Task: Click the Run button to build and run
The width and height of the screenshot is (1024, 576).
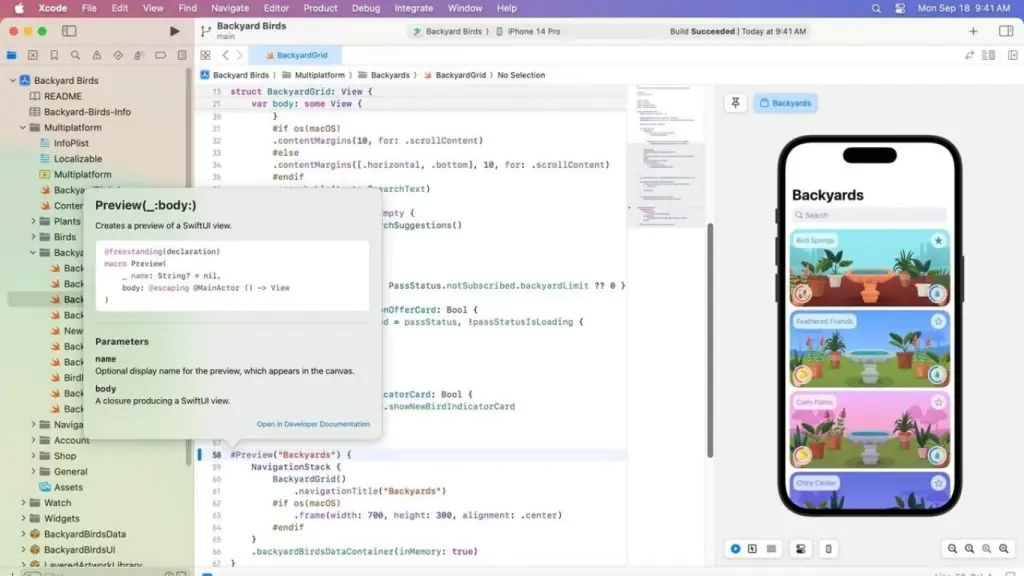Action: point(174,31)
